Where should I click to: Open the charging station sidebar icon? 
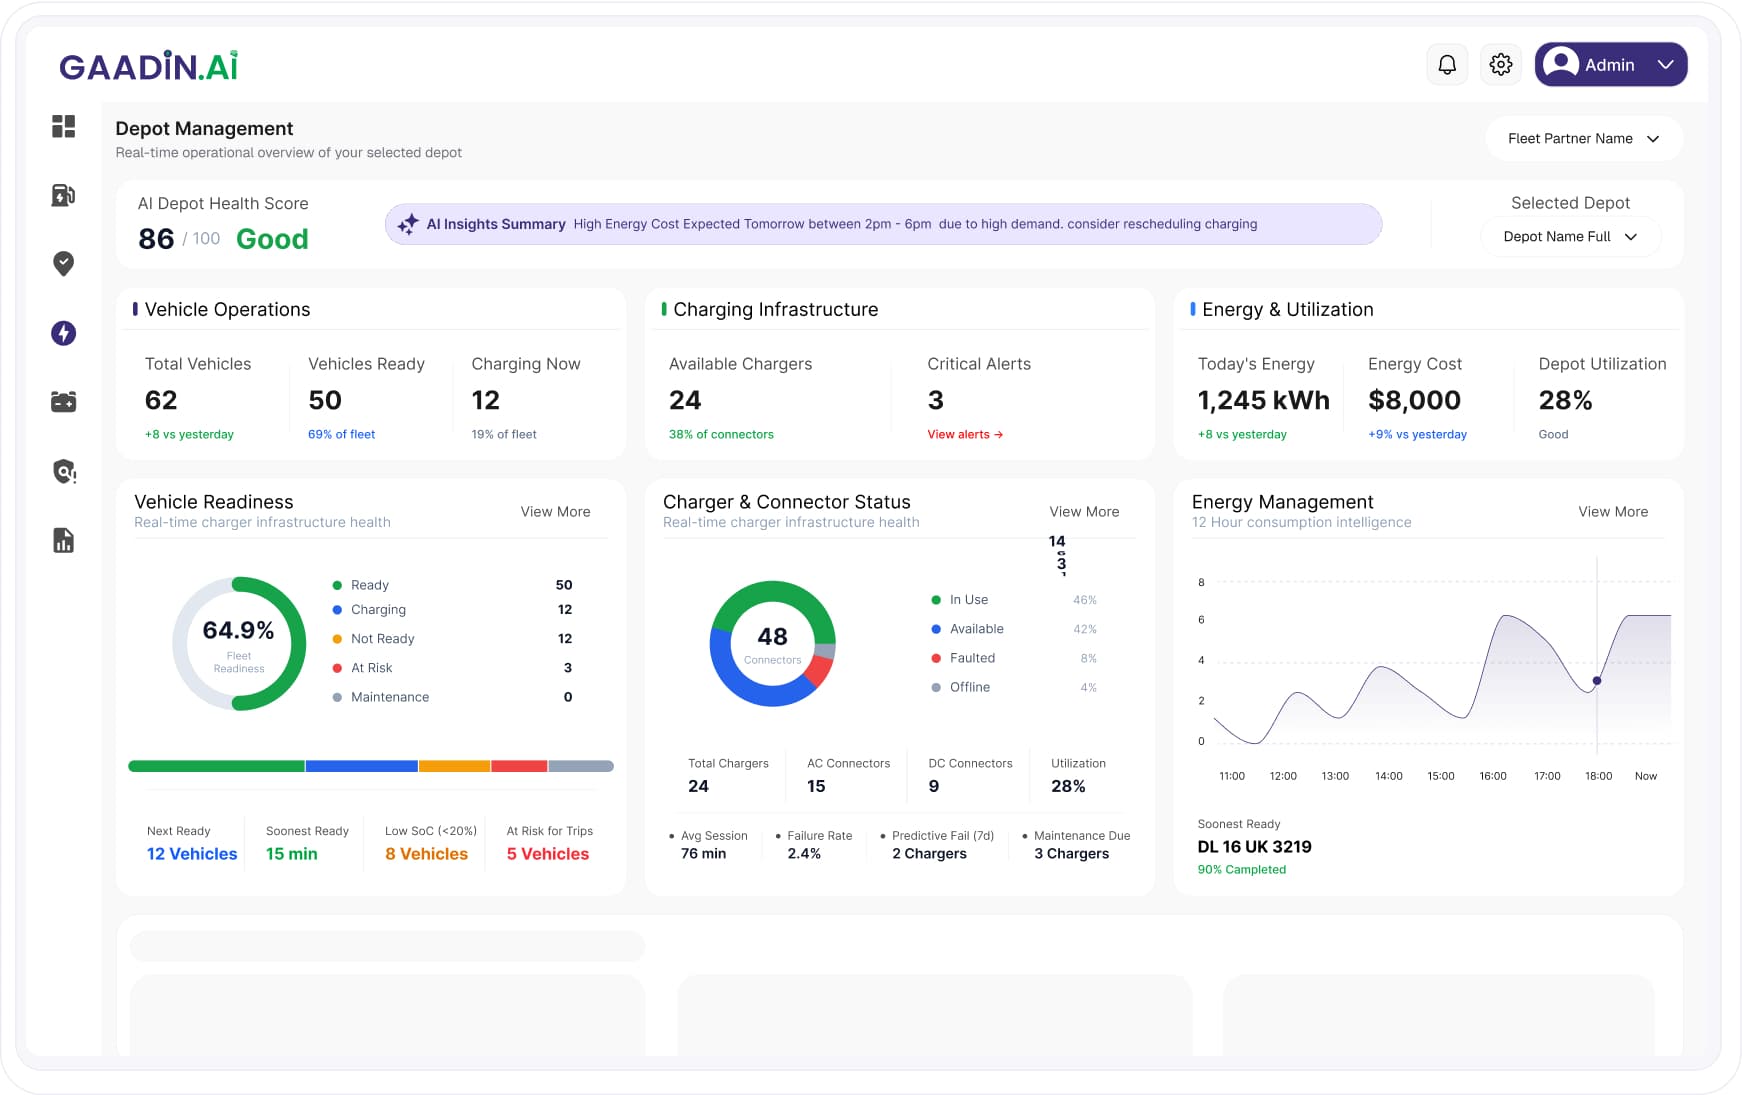pos(63,195)
